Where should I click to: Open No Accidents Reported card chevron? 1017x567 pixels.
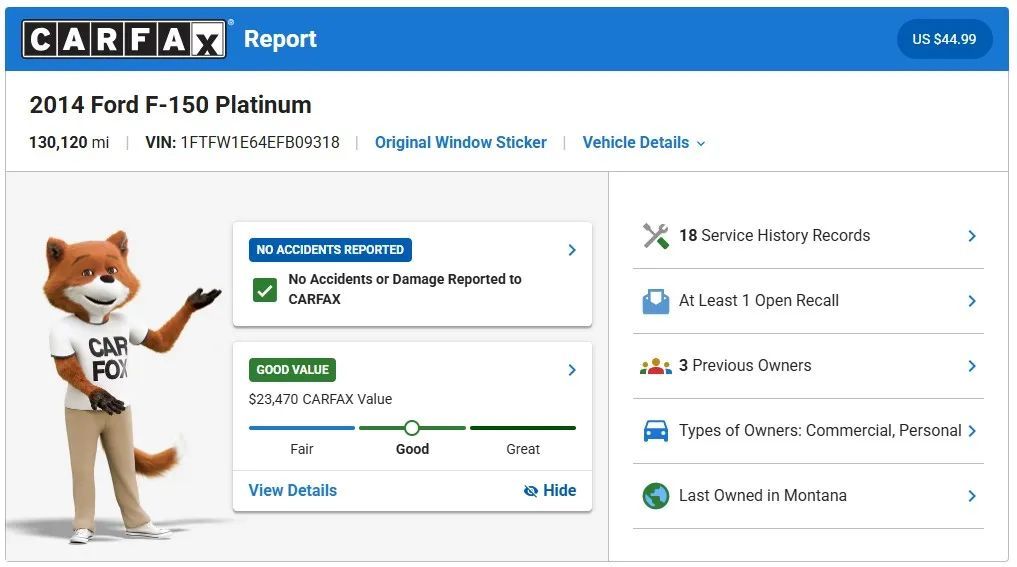pos(572,250)
